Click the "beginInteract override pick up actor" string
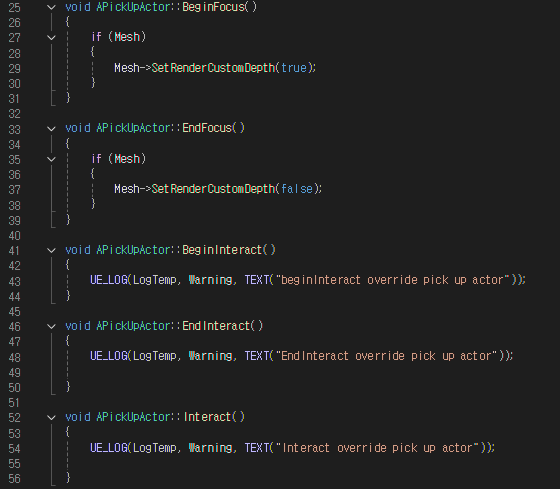560x489 pixels. (x=392, y=280)
